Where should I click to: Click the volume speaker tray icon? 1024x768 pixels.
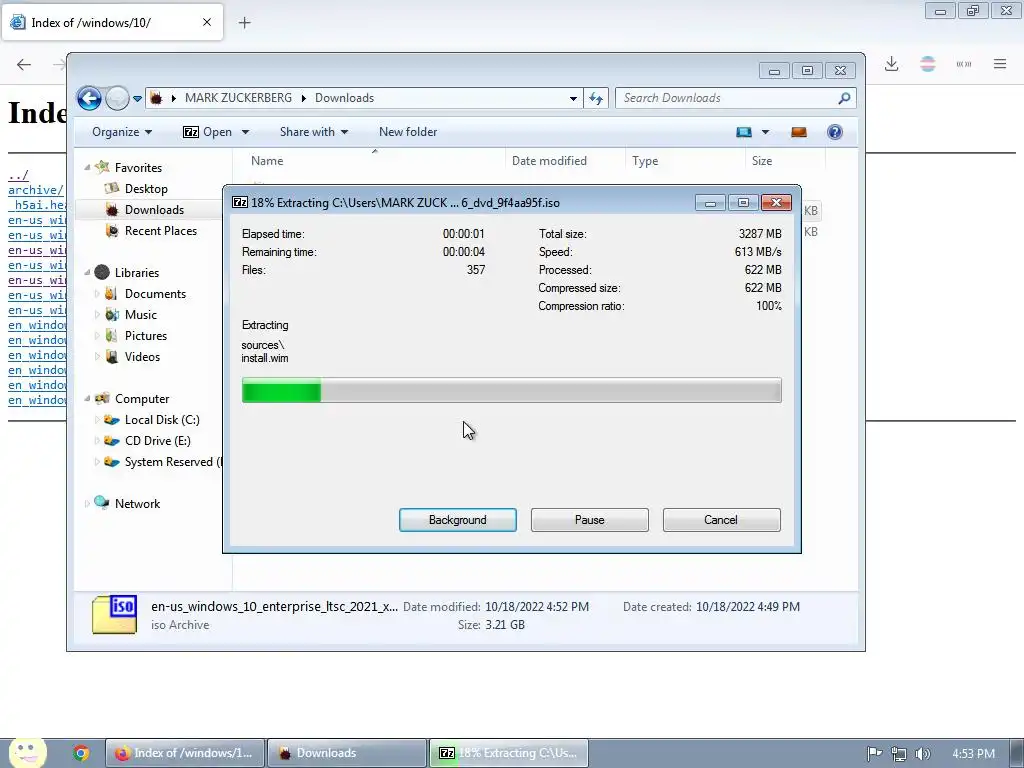[x=923, y=754]
